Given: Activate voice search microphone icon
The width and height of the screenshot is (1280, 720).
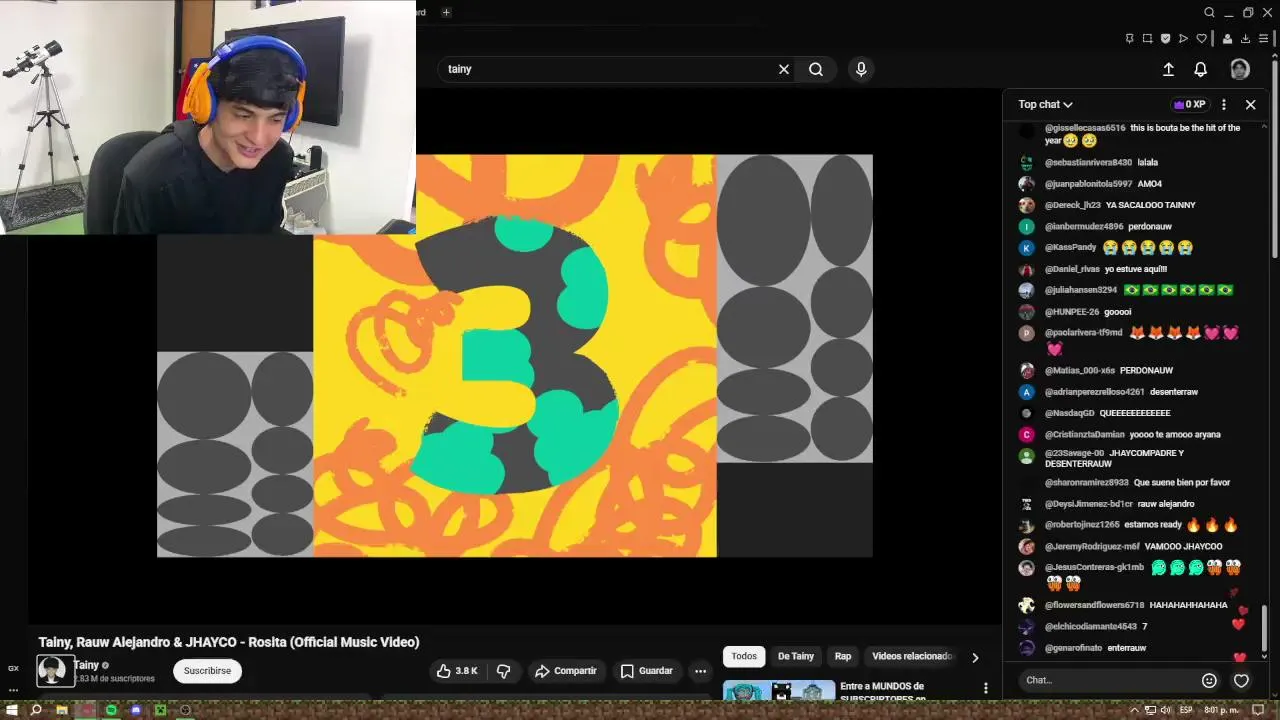Looking at the screenshot, I should [x=861, y=69].
